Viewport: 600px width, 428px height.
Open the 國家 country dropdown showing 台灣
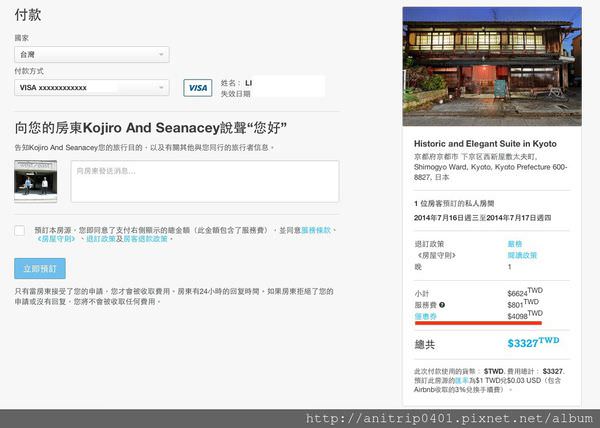92,55
